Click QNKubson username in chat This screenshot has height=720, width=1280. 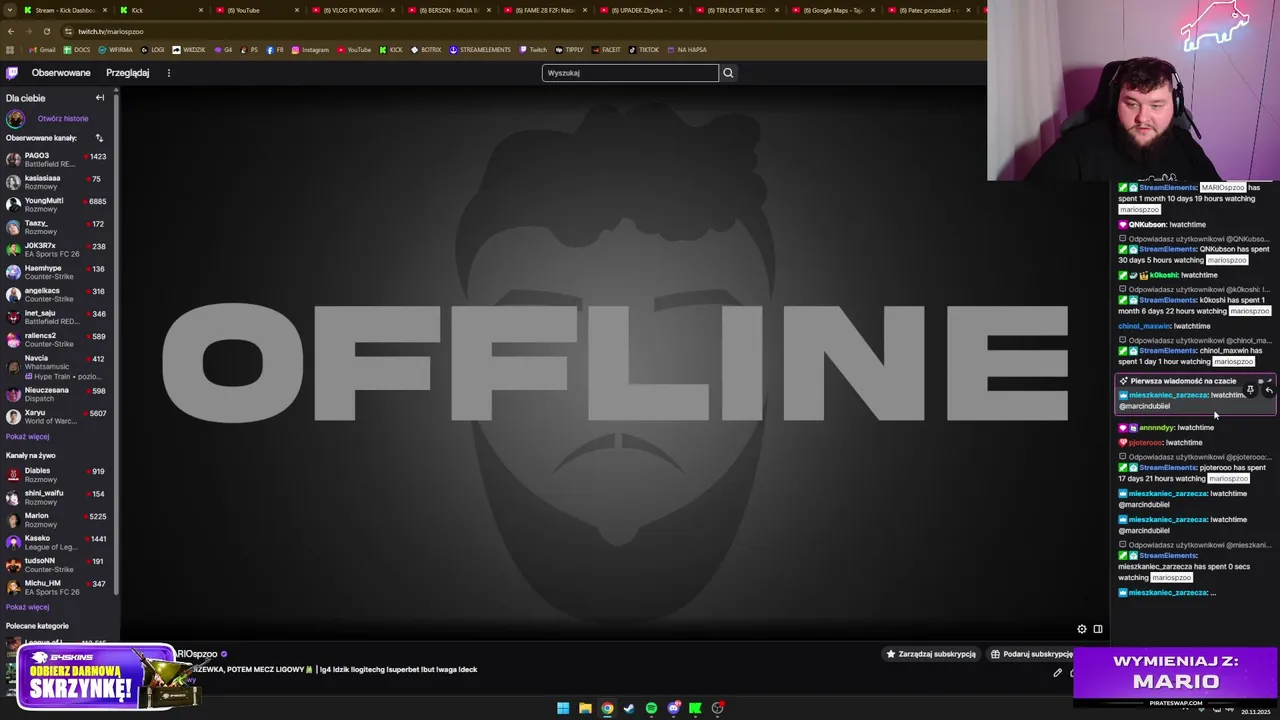coord(1147,225)
